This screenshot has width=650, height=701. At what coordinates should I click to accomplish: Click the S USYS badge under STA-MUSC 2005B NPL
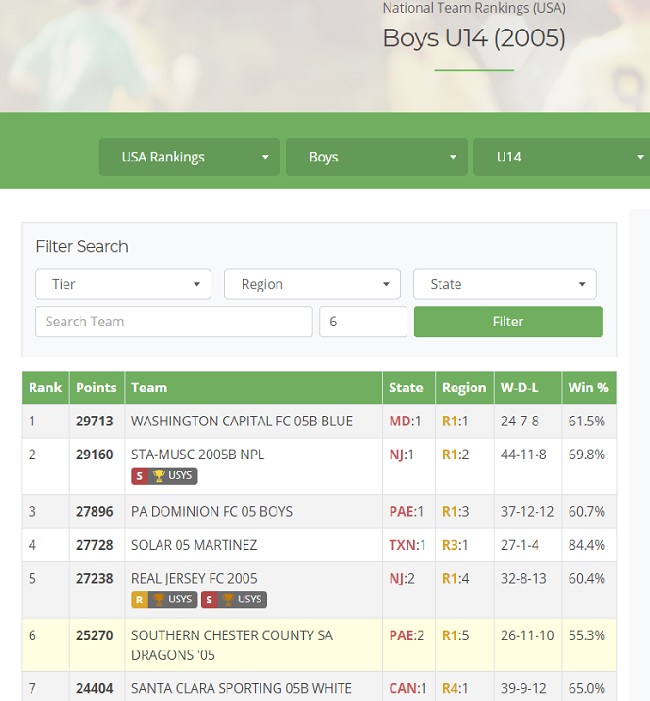click(164, 476)
